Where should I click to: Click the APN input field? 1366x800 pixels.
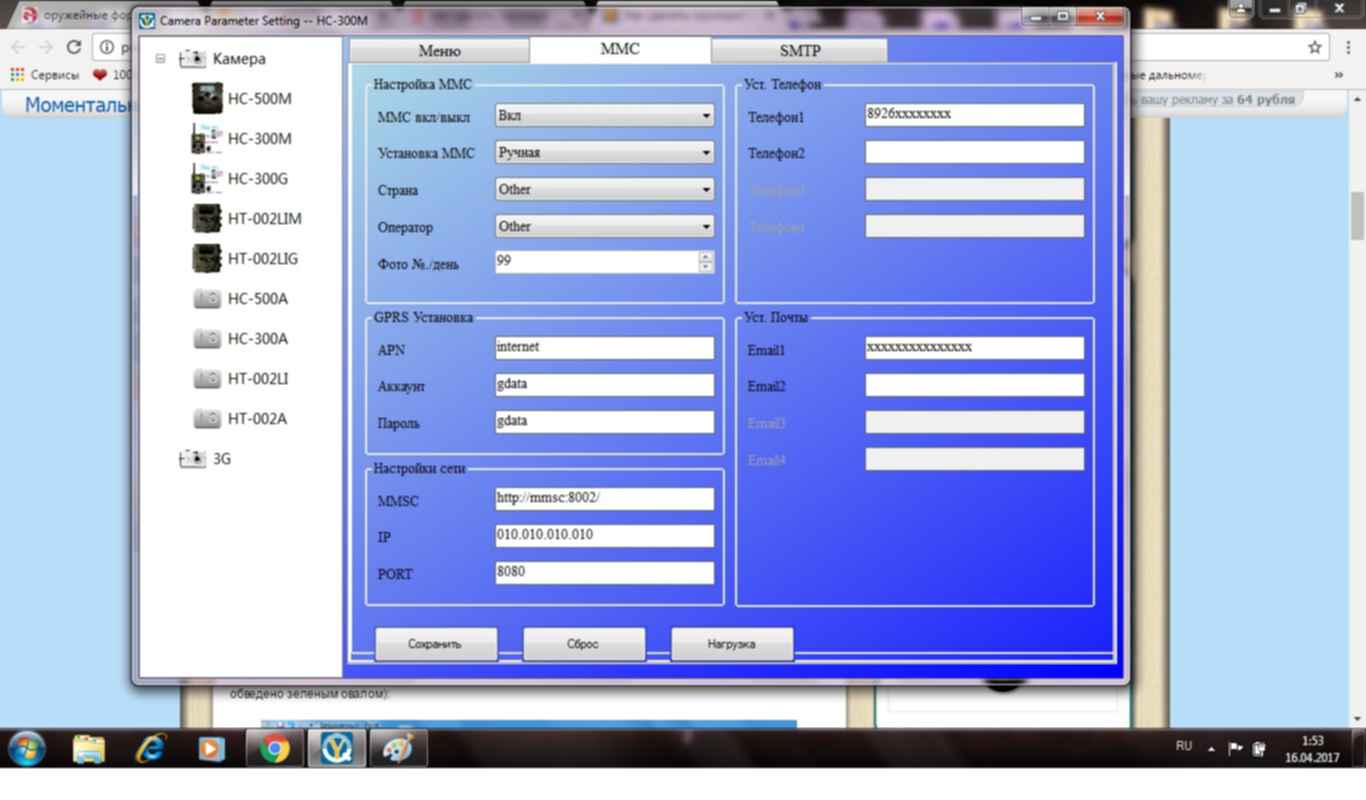[605, 348]
